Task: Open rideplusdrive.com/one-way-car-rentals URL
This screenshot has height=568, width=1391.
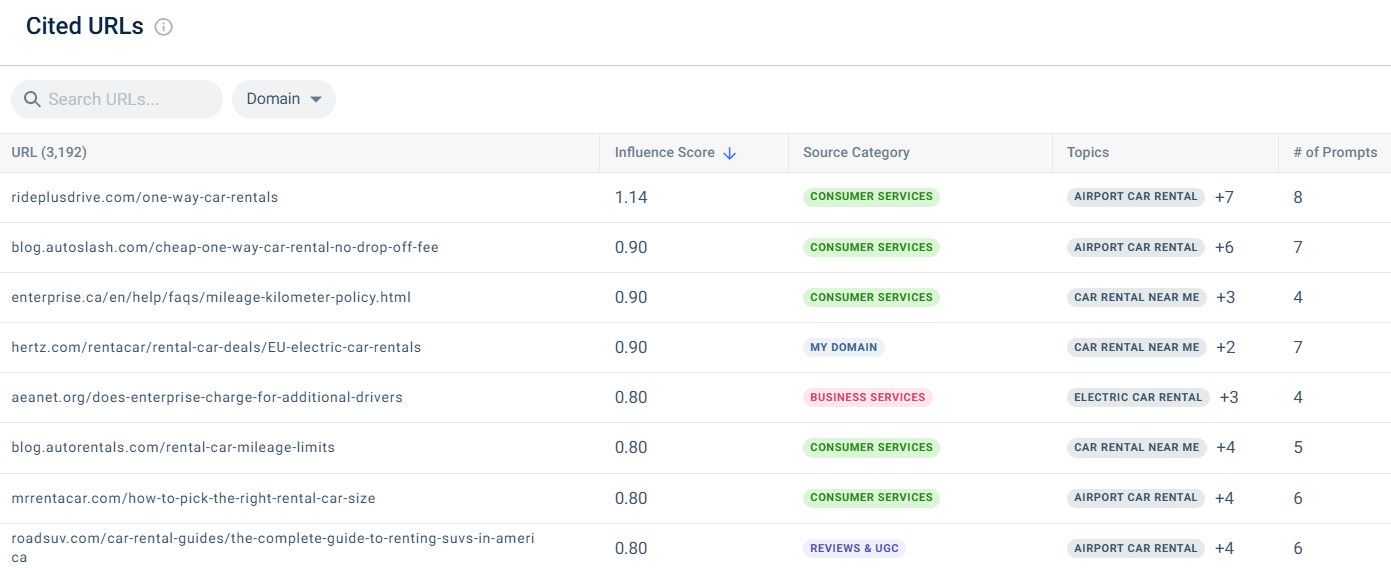Action: pyautogui.click(x=145, y=197)
